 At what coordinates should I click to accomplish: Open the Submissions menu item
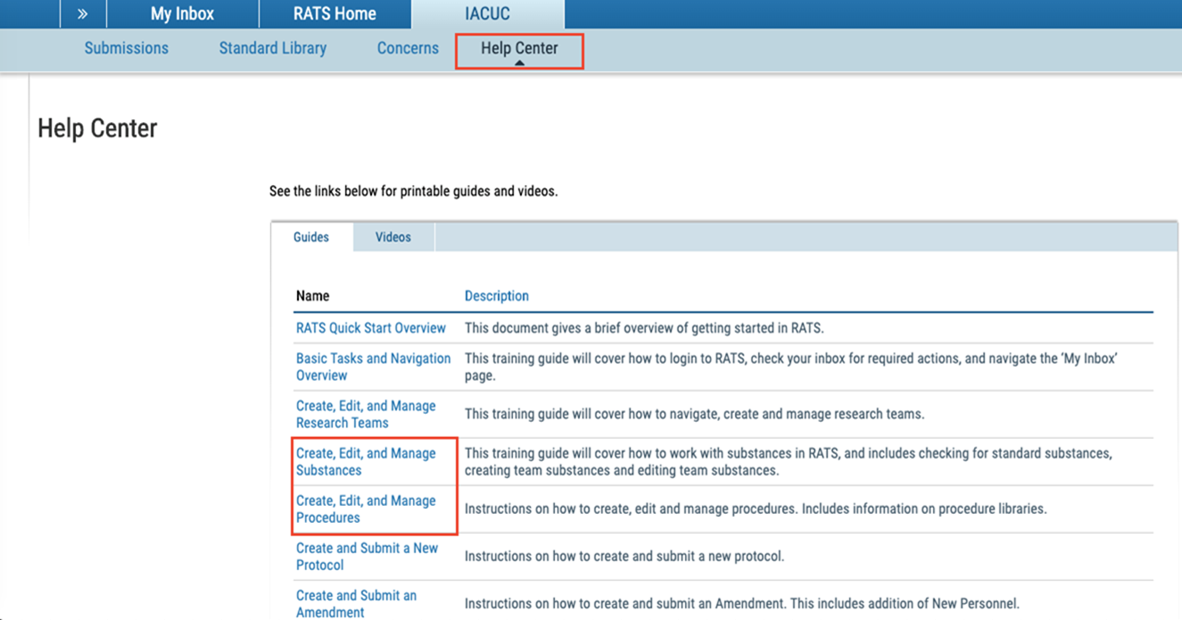pyautogui.click(x=127, y=48)
